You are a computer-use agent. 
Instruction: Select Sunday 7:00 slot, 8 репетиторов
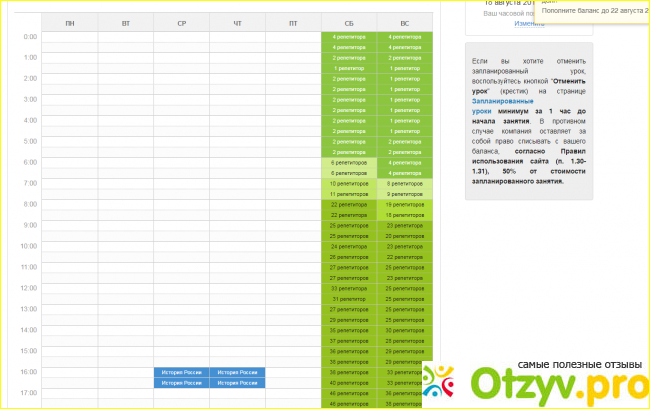pyautogui.click(x=404, y=184)
